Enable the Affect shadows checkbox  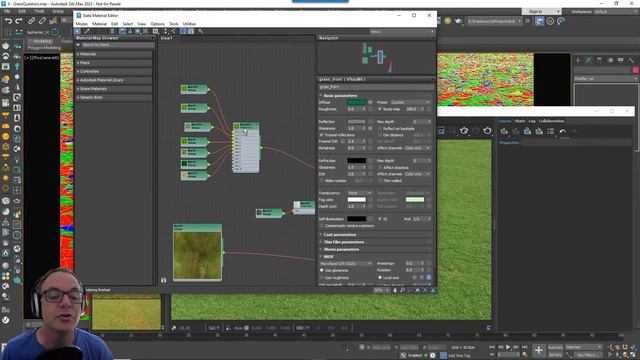tap(380, 167)
